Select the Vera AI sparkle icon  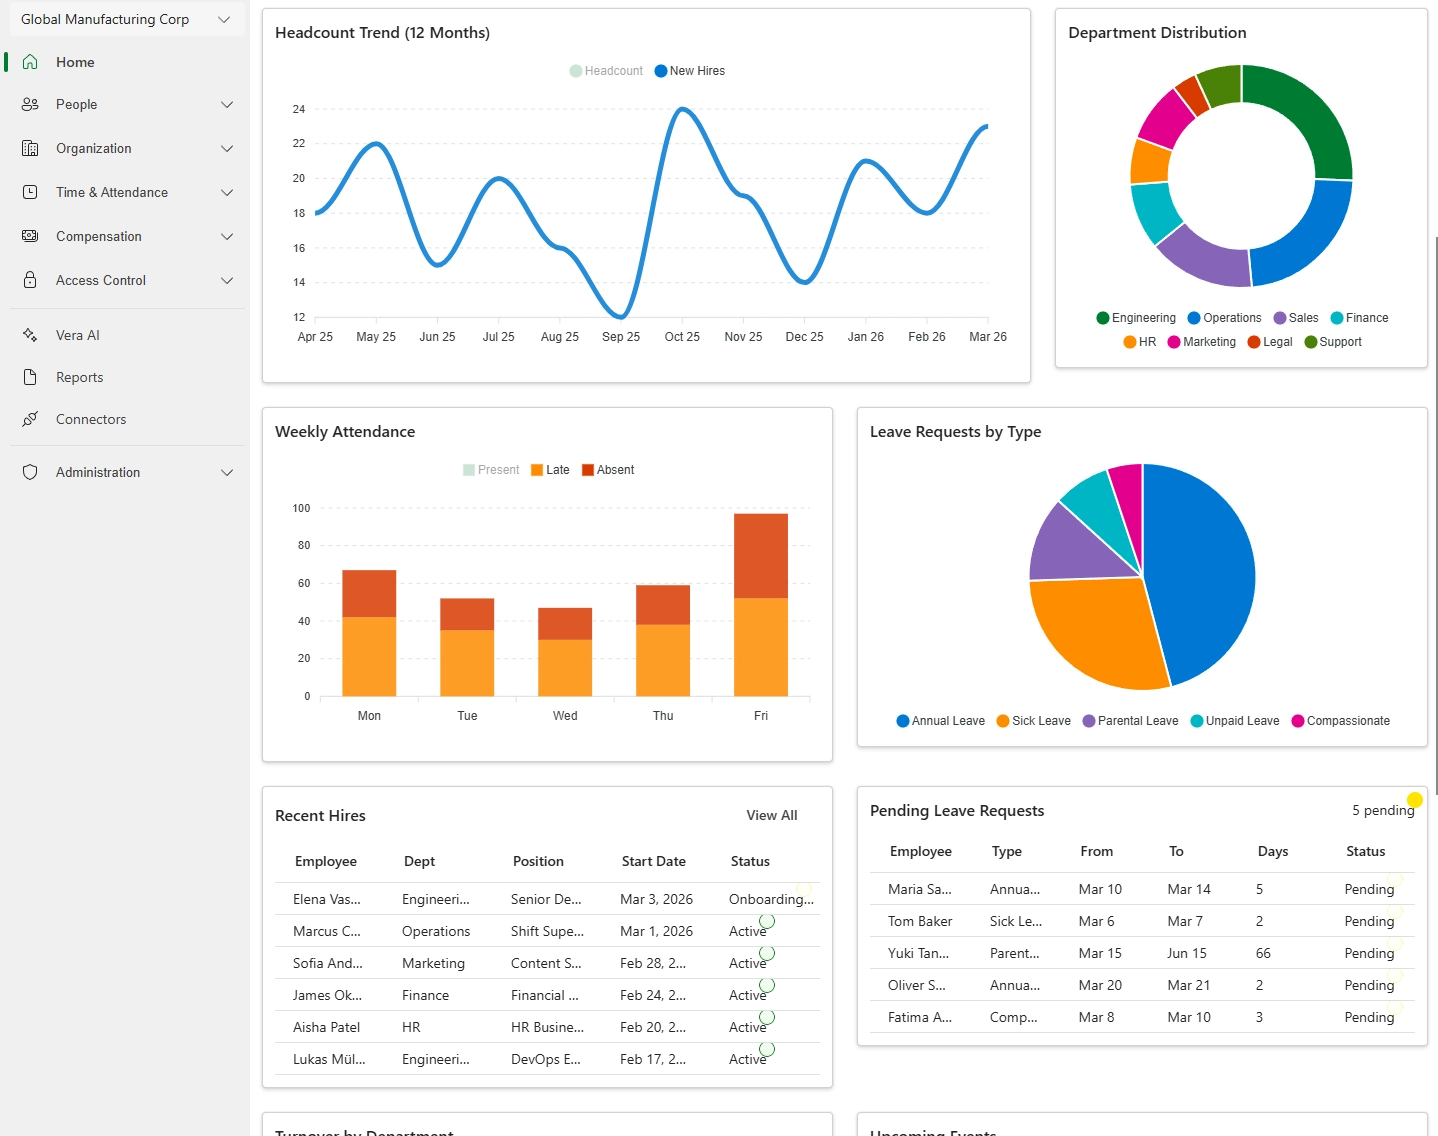[x=31, y=334]
